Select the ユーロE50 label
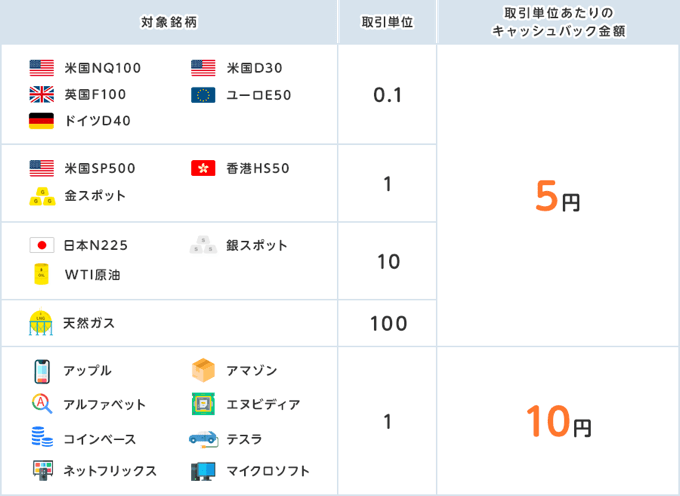Screen dimensions: 680x496 point(259,95)
